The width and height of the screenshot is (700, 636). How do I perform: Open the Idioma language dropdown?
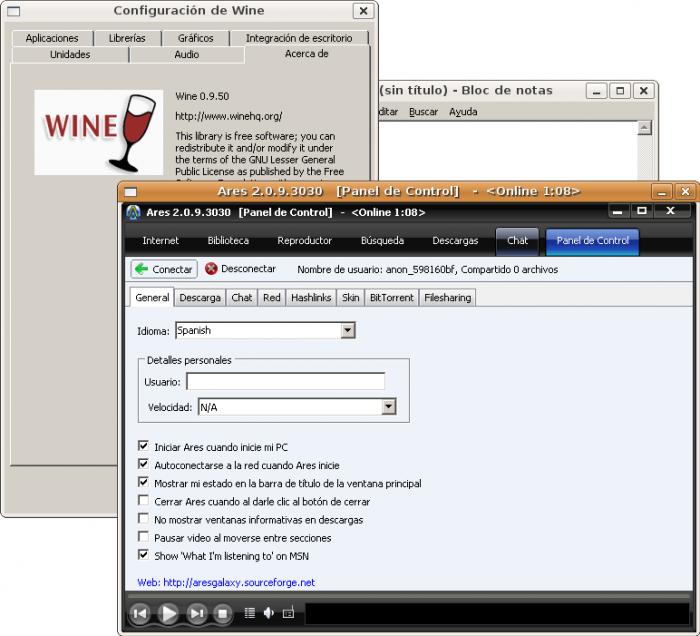pos(347,330)
